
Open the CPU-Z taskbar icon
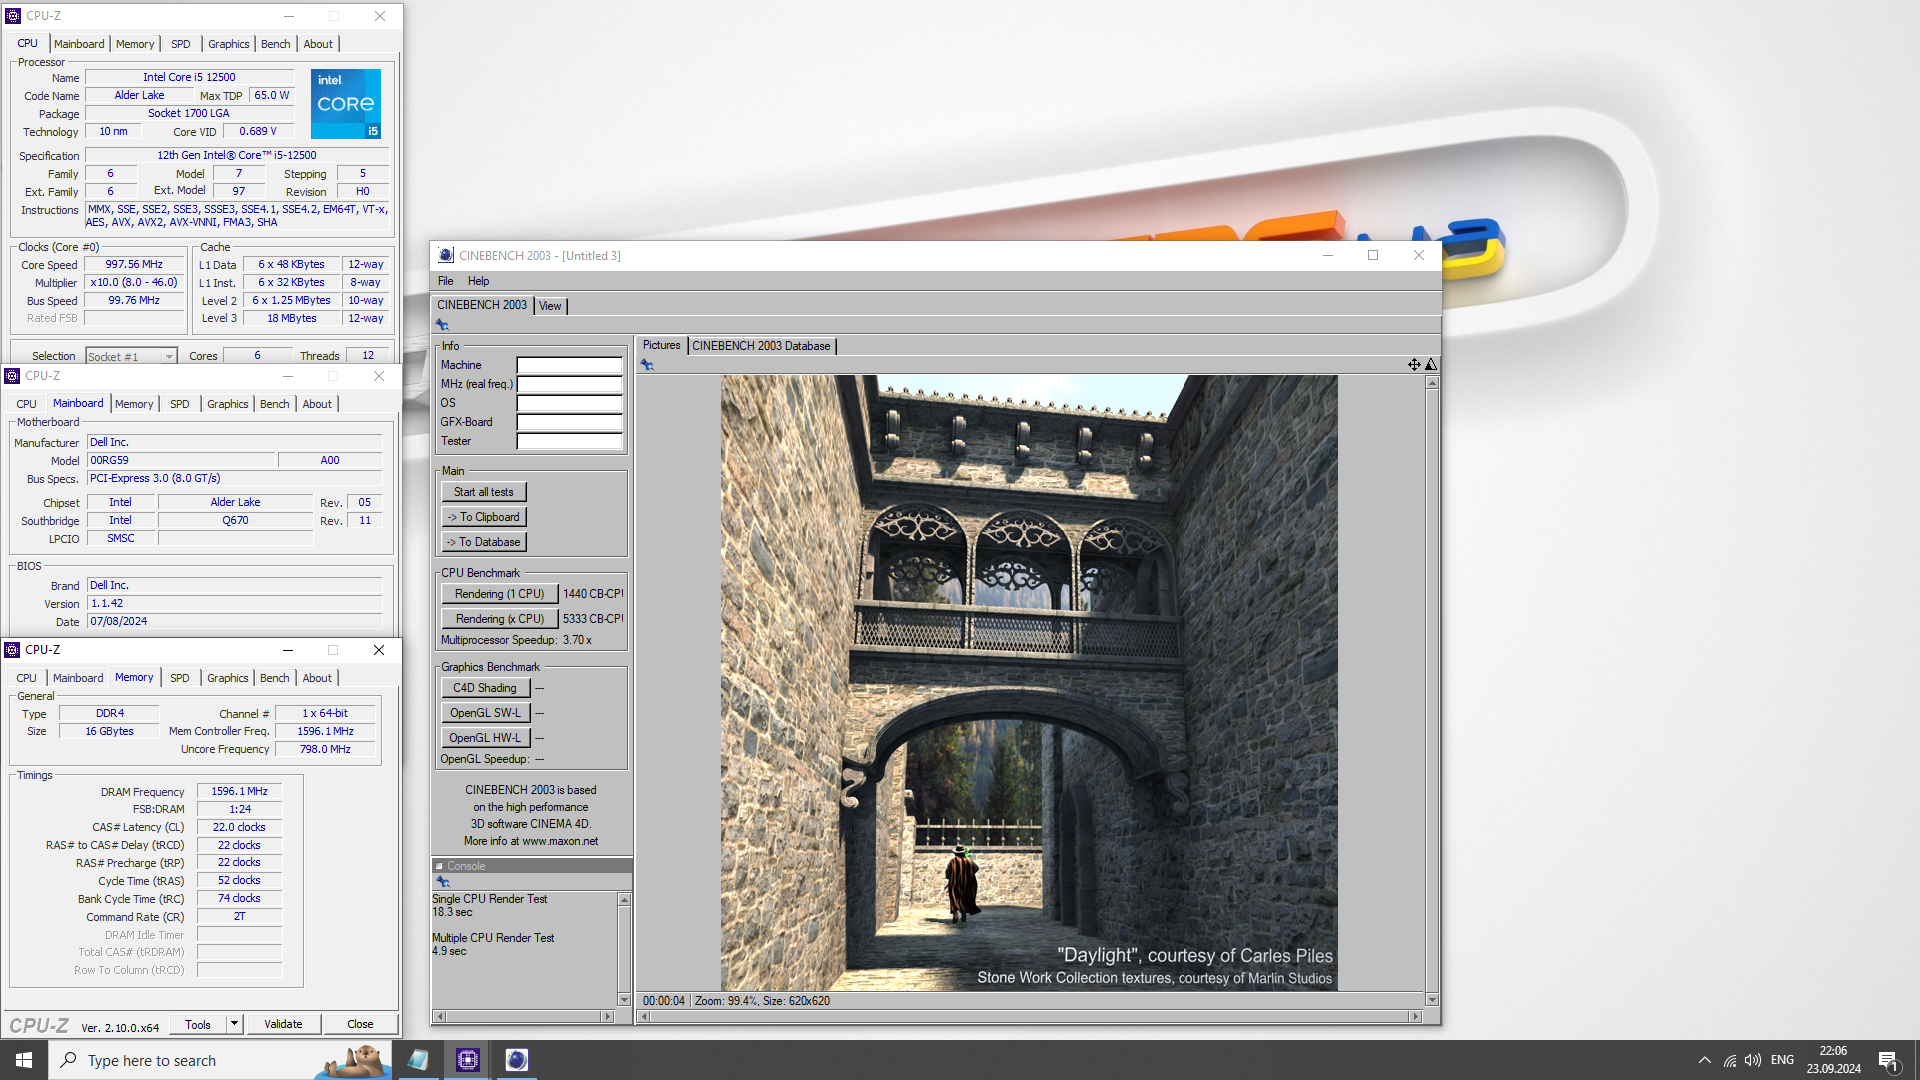coord(467,1060)
